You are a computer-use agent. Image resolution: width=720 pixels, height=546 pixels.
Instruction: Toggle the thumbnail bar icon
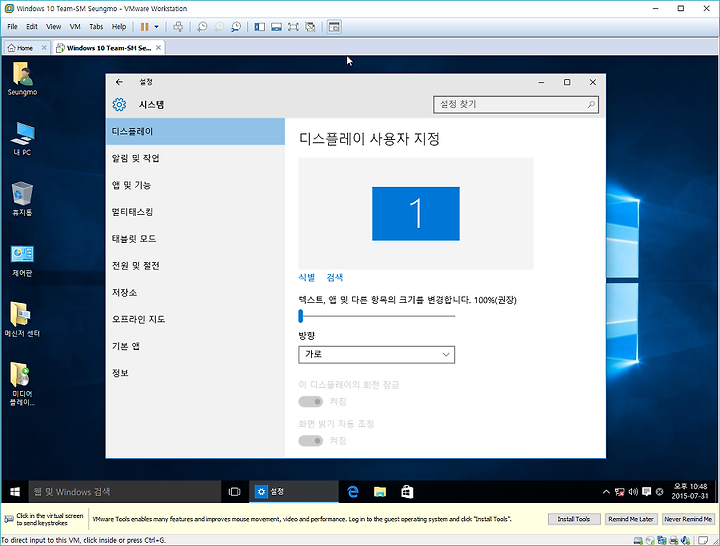coord(276,27)
